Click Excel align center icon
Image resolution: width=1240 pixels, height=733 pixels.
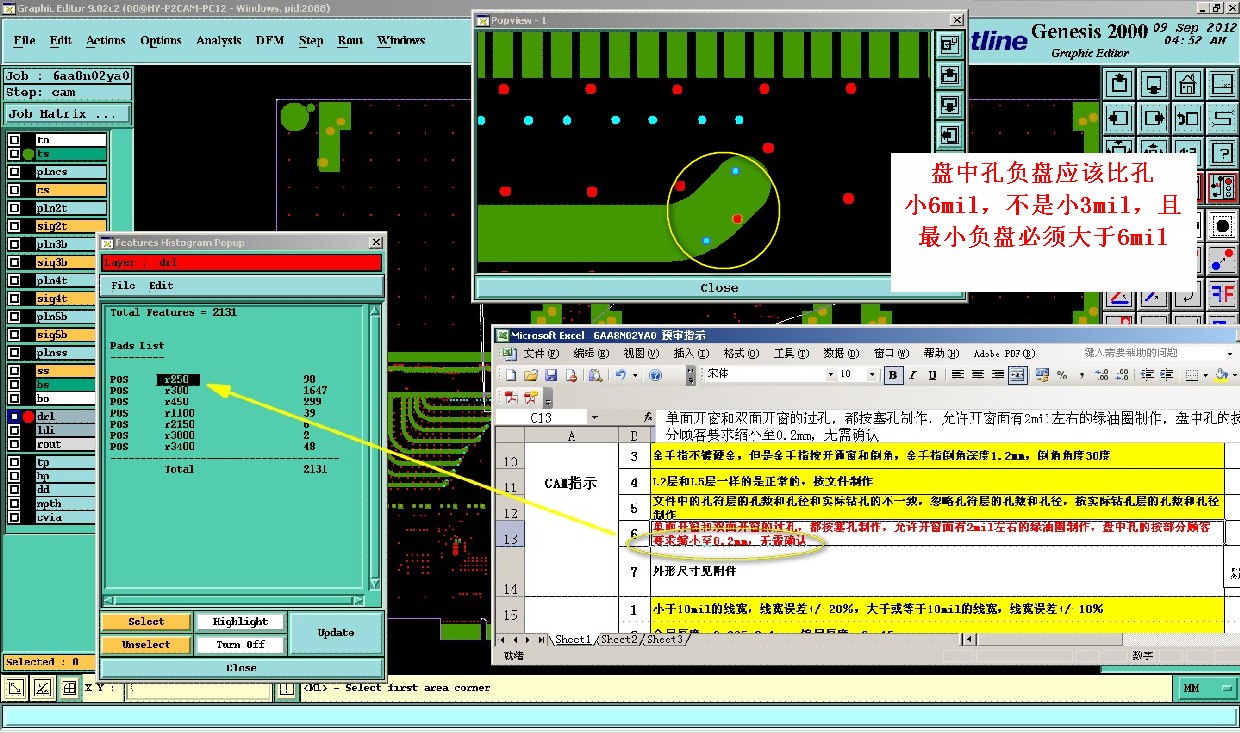coord(978,375)
